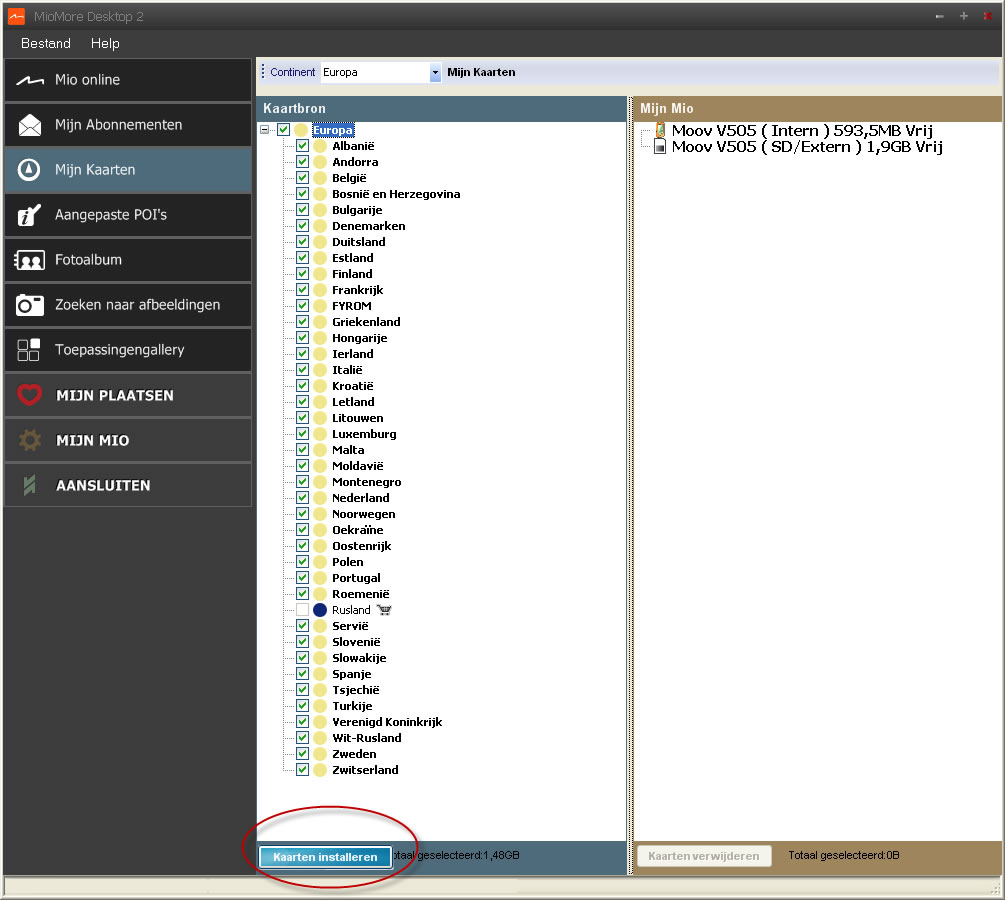The width and height of the screenshot is (1005, 900).
Task: Click the Toepassingengallery grid icon
Action: click(29, 350)
